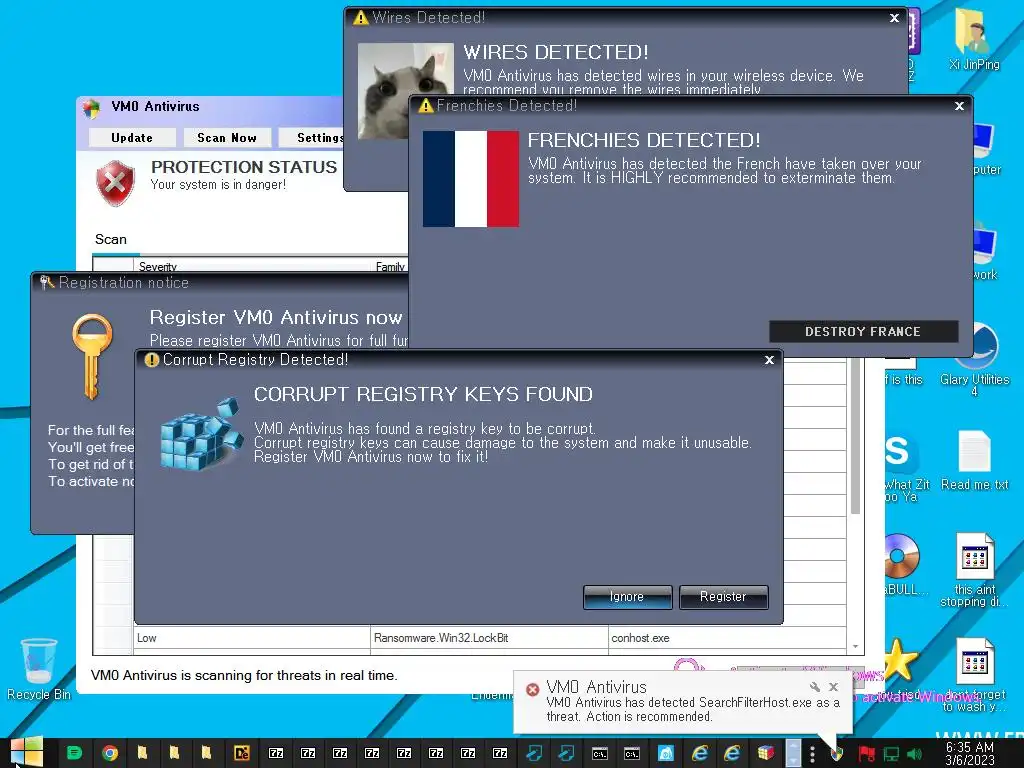Click the red shield protection status icon

pos(116,183)
